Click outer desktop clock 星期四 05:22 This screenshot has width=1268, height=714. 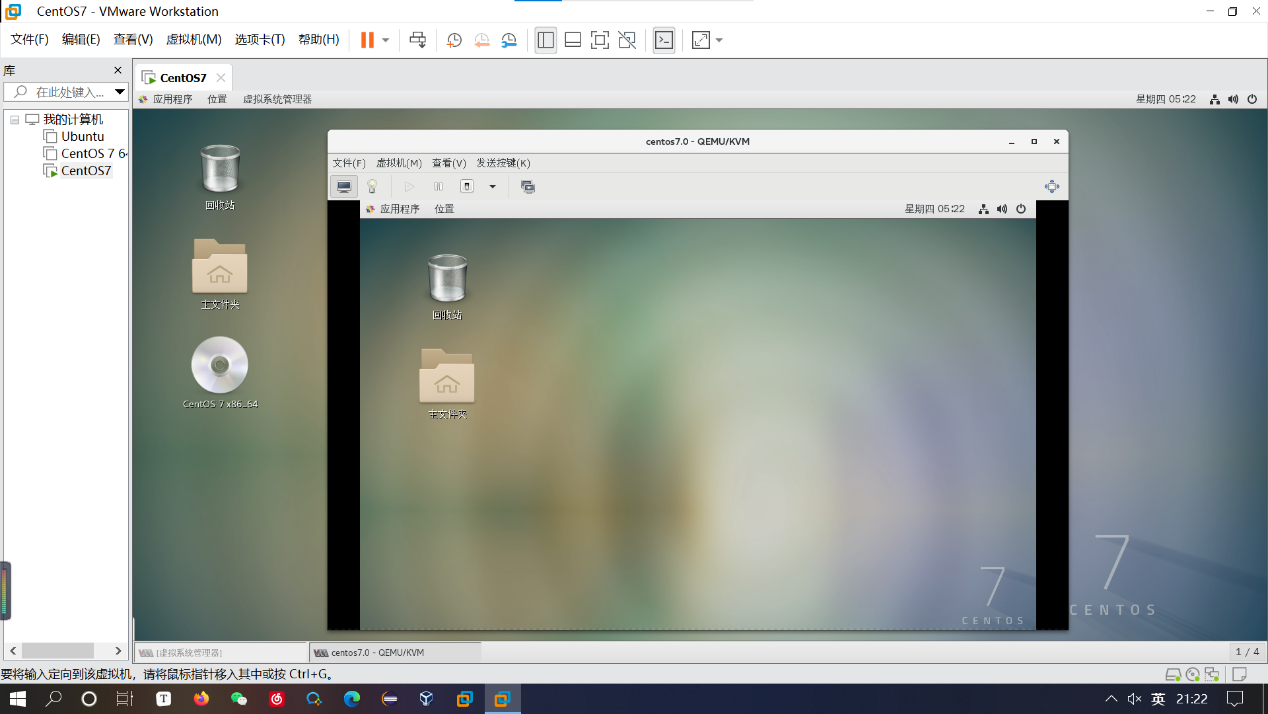click(x=1166, y=99)
